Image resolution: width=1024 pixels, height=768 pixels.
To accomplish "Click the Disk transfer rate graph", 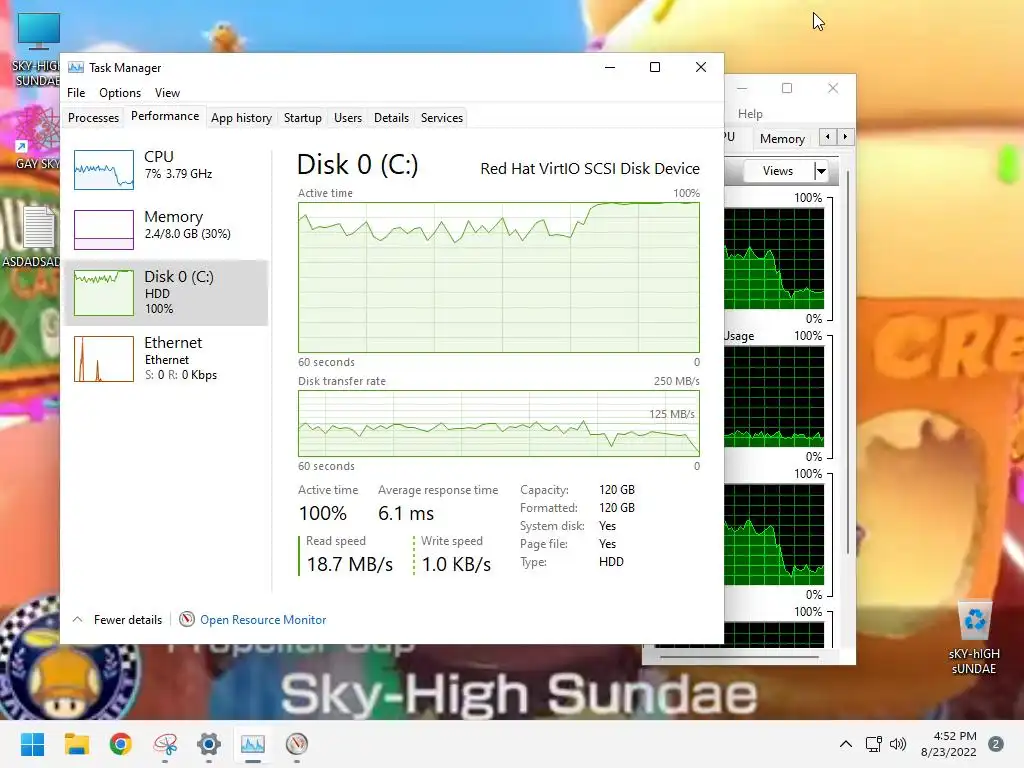I will click(x=499, y=424).
